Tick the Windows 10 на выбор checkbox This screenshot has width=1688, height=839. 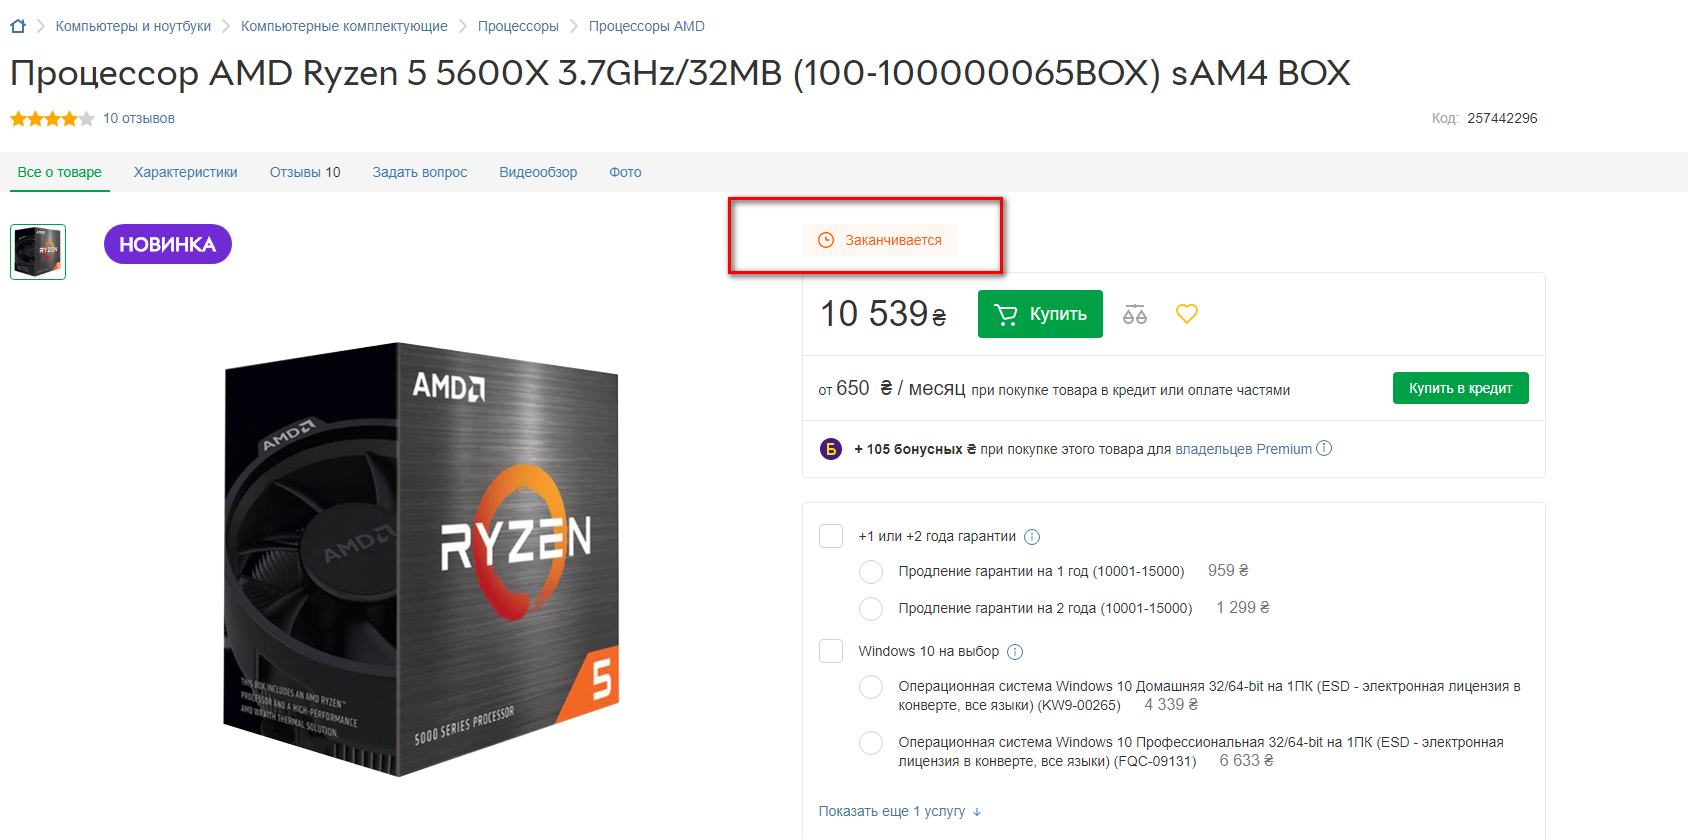pos(831,651)
